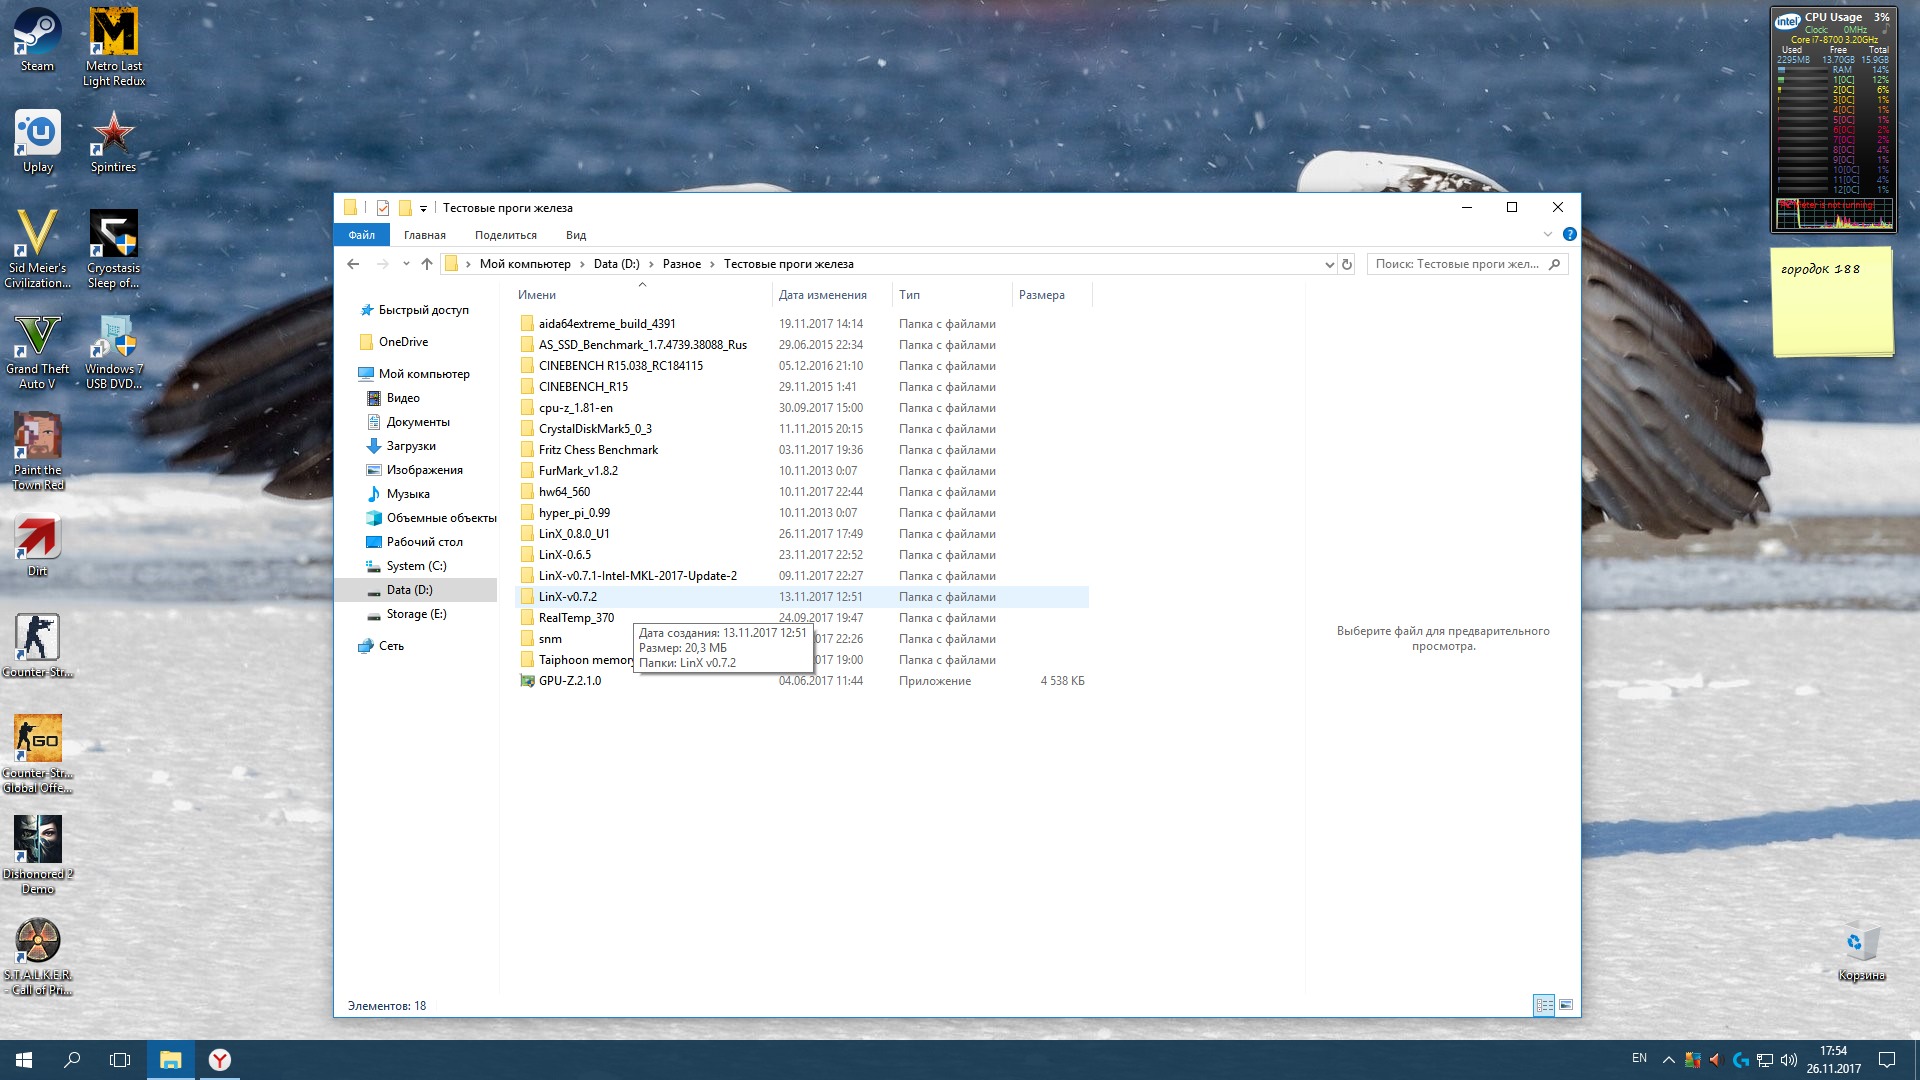Switch to details view layout

coord(1544,1005)
